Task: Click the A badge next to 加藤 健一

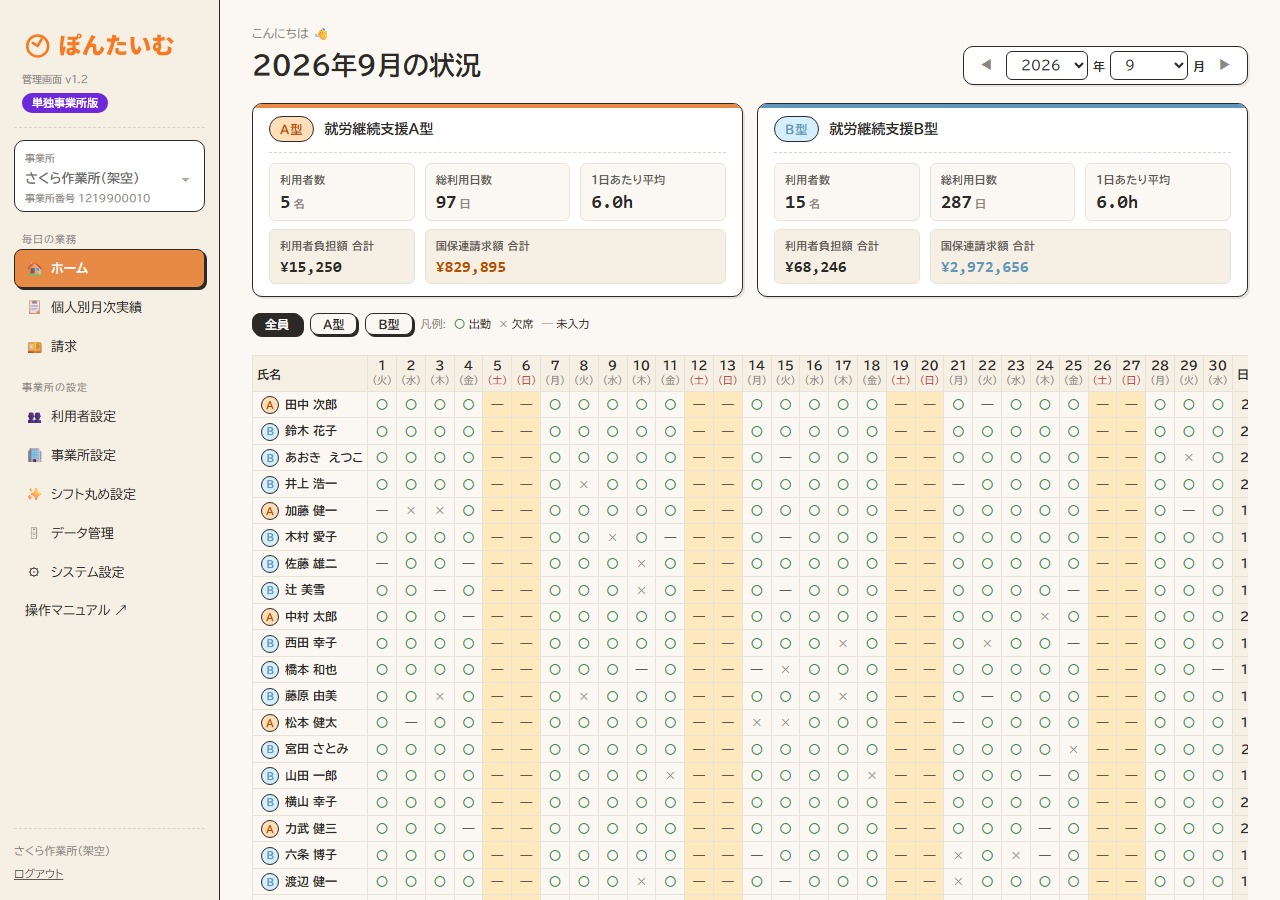Action: (269, 511)
